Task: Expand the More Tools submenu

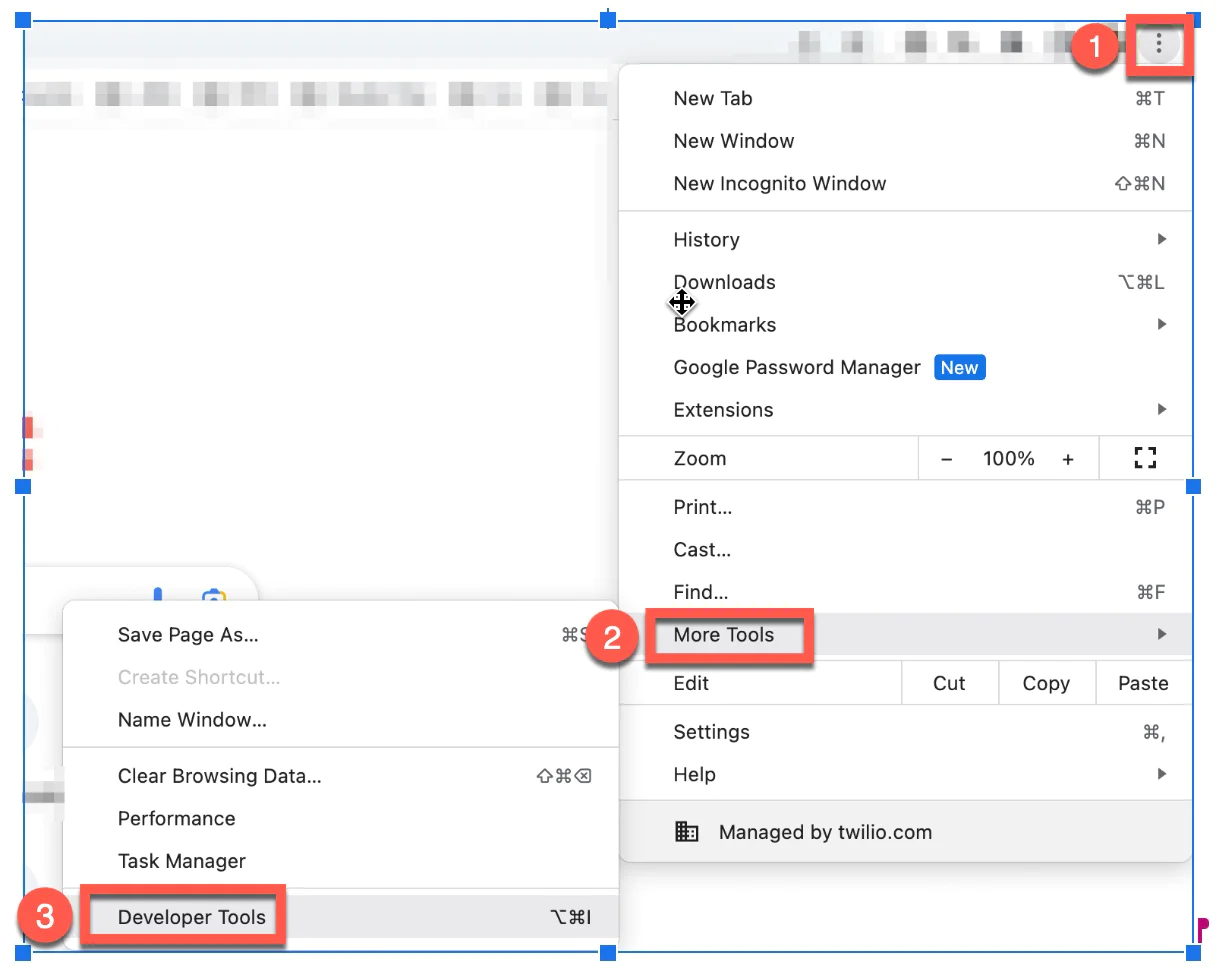Action: tap(723, 635)
